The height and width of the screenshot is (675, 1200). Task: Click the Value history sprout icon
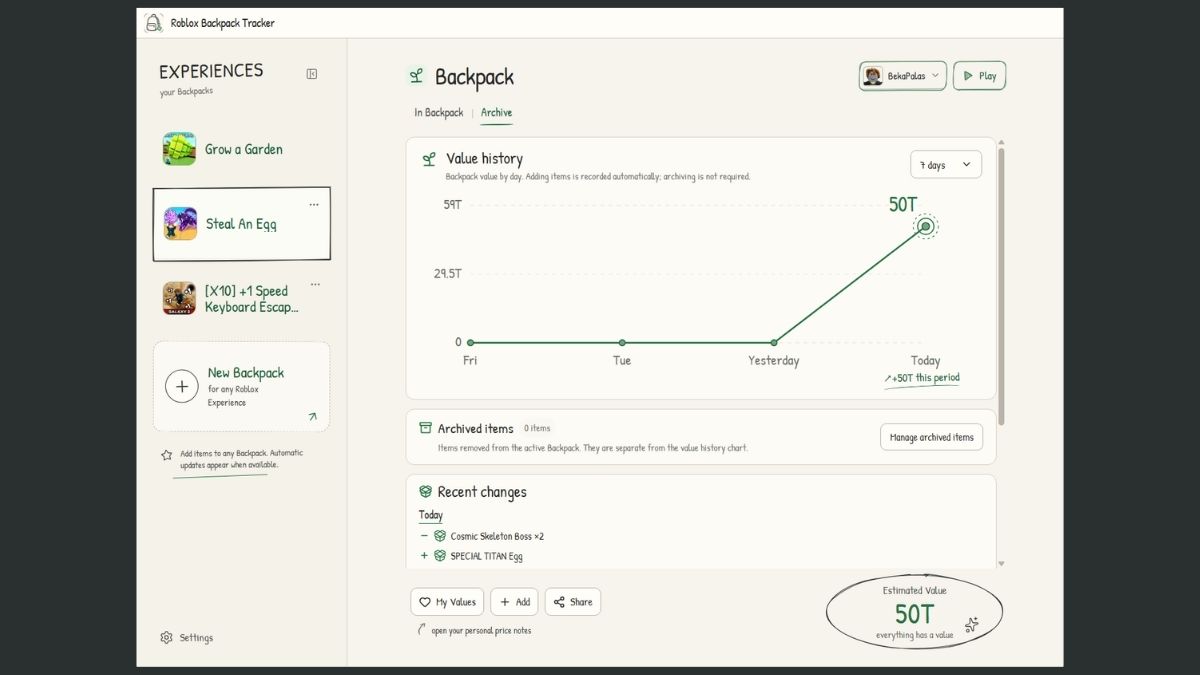pos(429,159)
